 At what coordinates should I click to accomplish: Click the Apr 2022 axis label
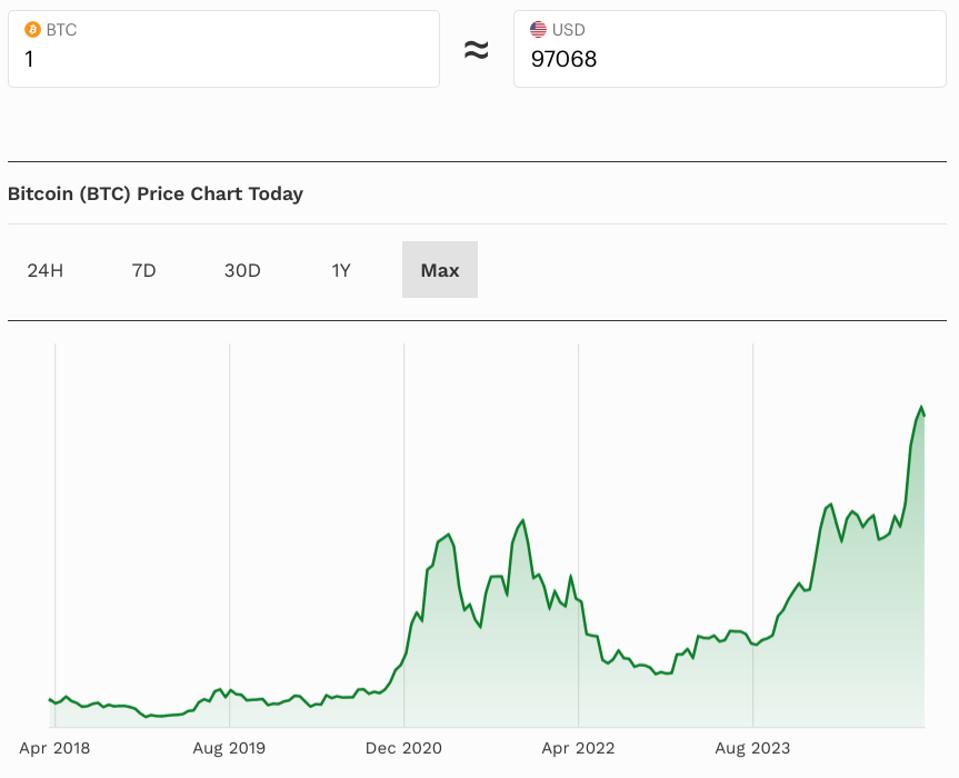point(577,747)
